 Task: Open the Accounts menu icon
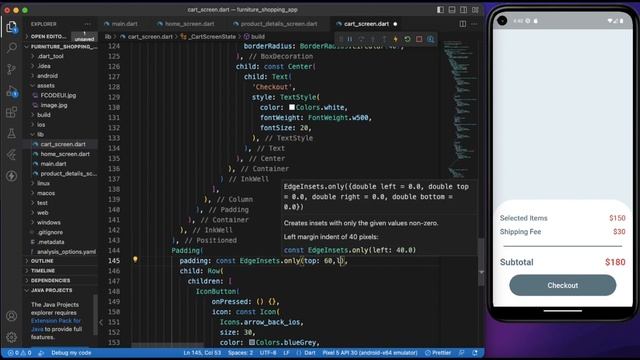click(11, 316)
